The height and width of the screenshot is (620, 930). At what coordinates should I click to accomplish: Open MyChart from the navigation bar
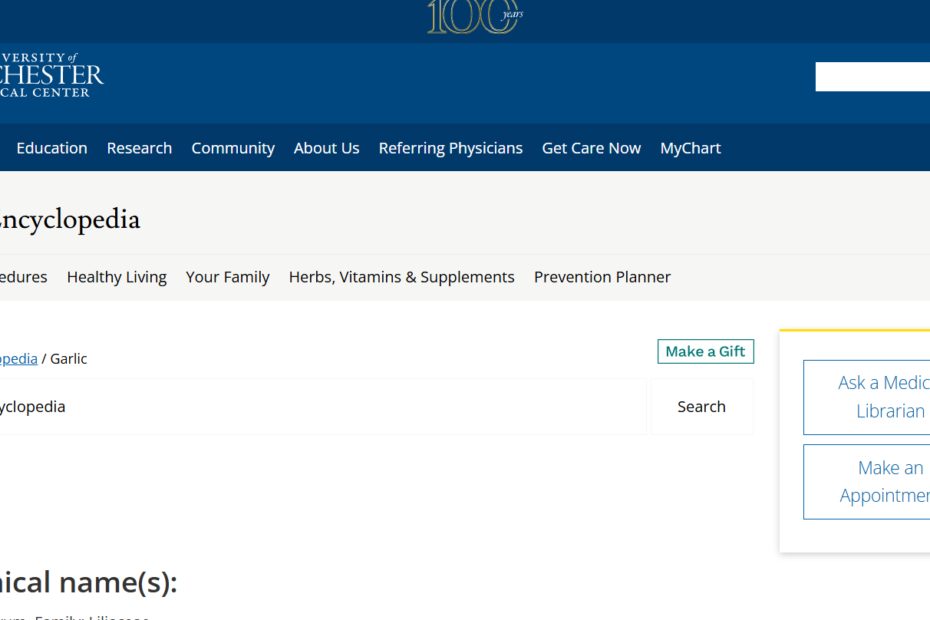click(690, 148)
